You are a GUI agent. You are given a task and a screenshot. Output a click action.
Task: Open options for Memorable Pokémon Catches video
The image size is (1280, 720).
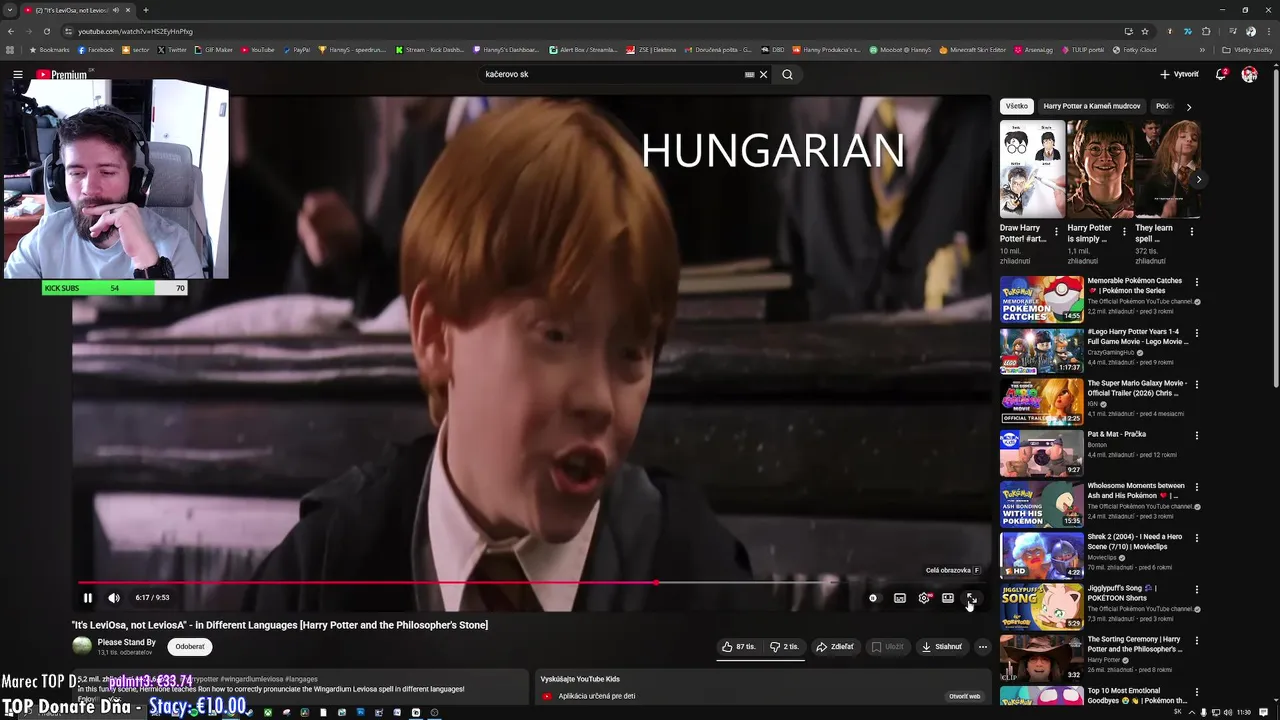coord(1196,283)
